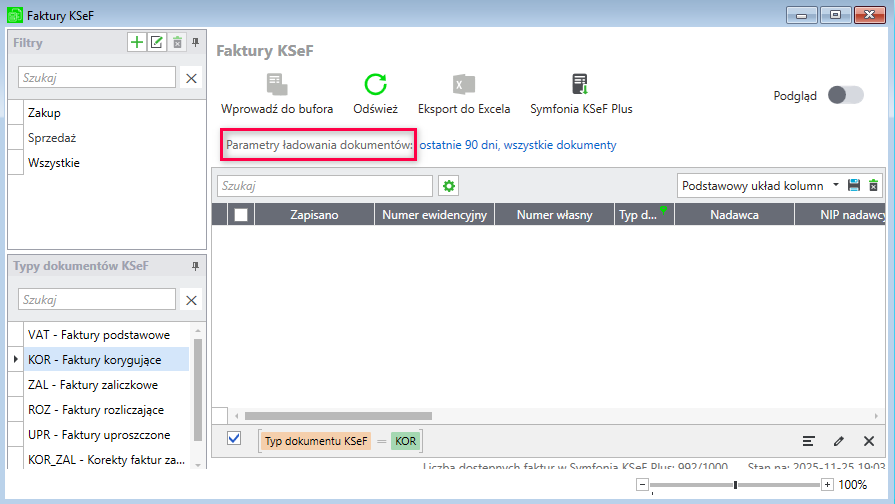The height and width of the screenshot is (504, 895).
Task: Select VAT - Faktury podstawowe type
Action: click(x=98, y=335)
